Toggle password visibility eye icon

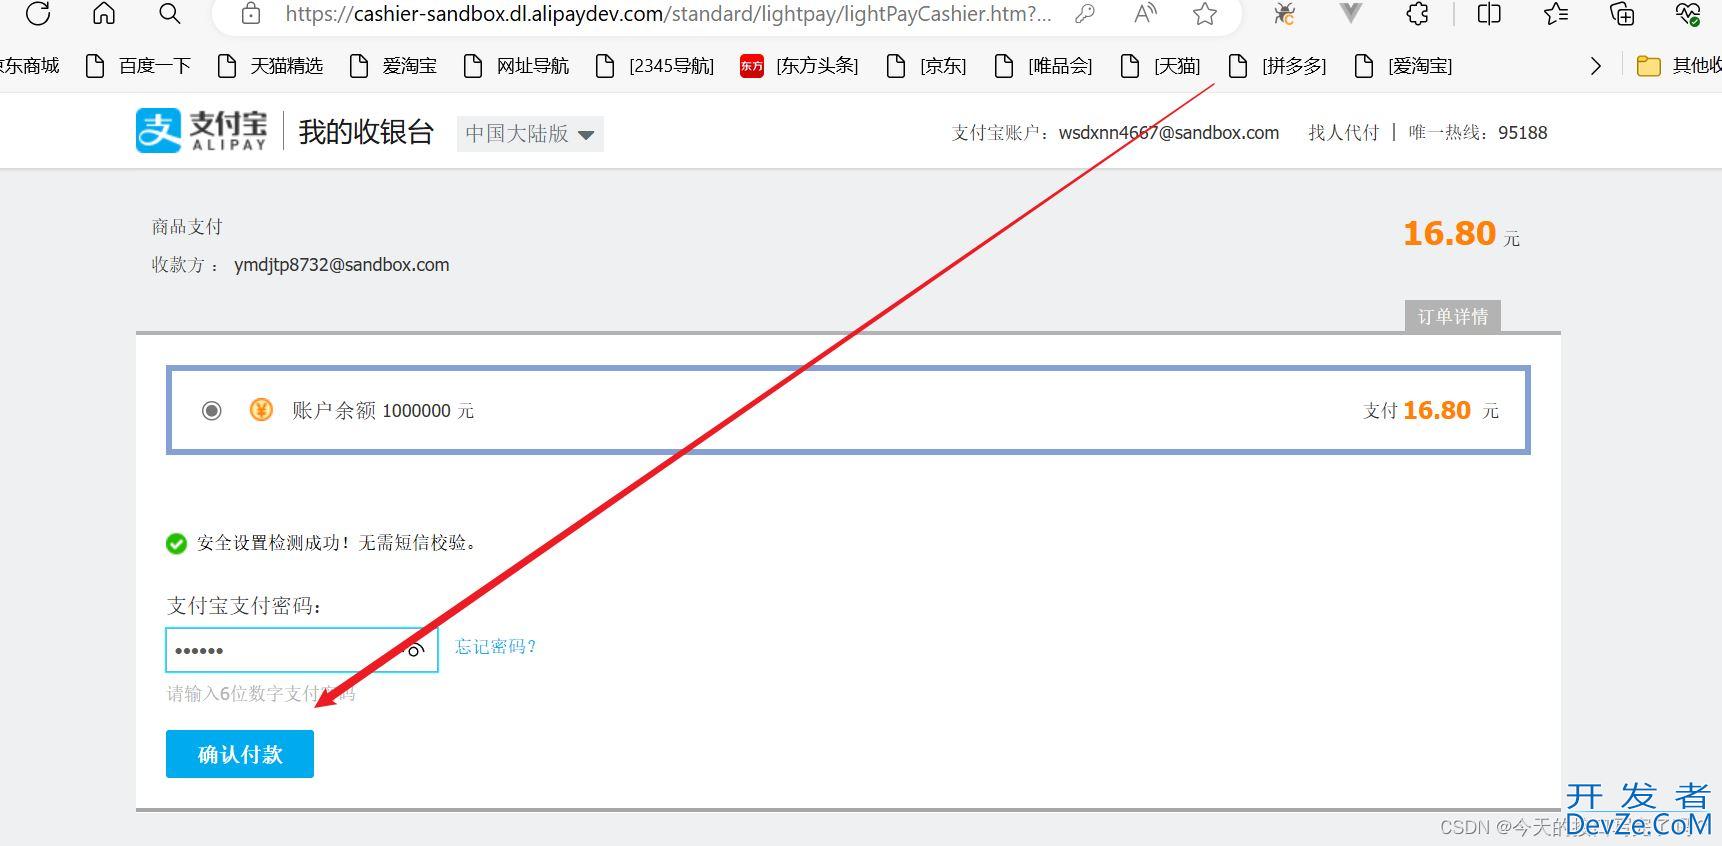pyautogui.click(x=415, y=650)
